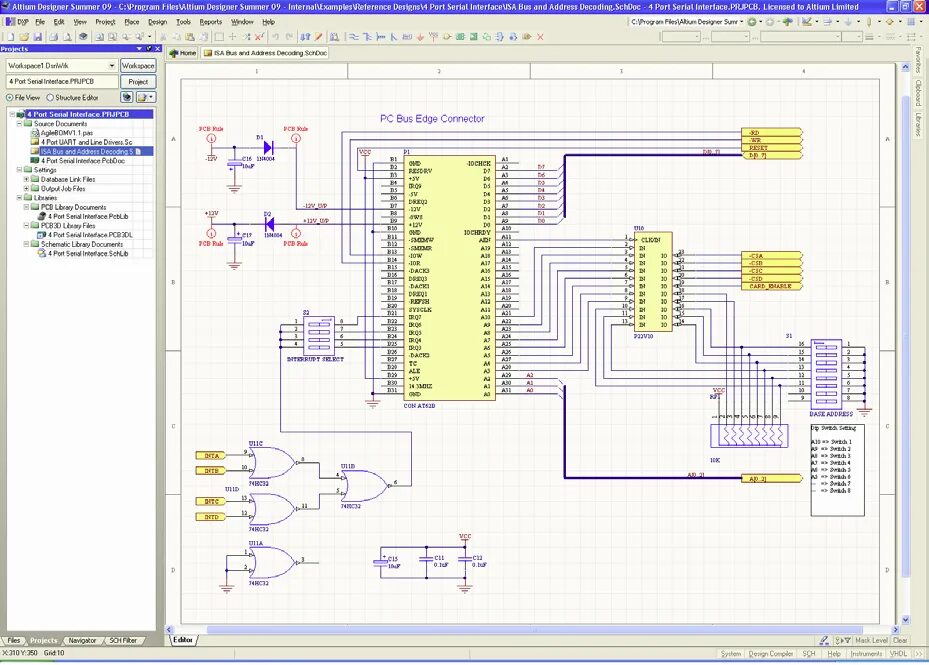Click the compile project icon beside radio buttons

click(127, 97)
